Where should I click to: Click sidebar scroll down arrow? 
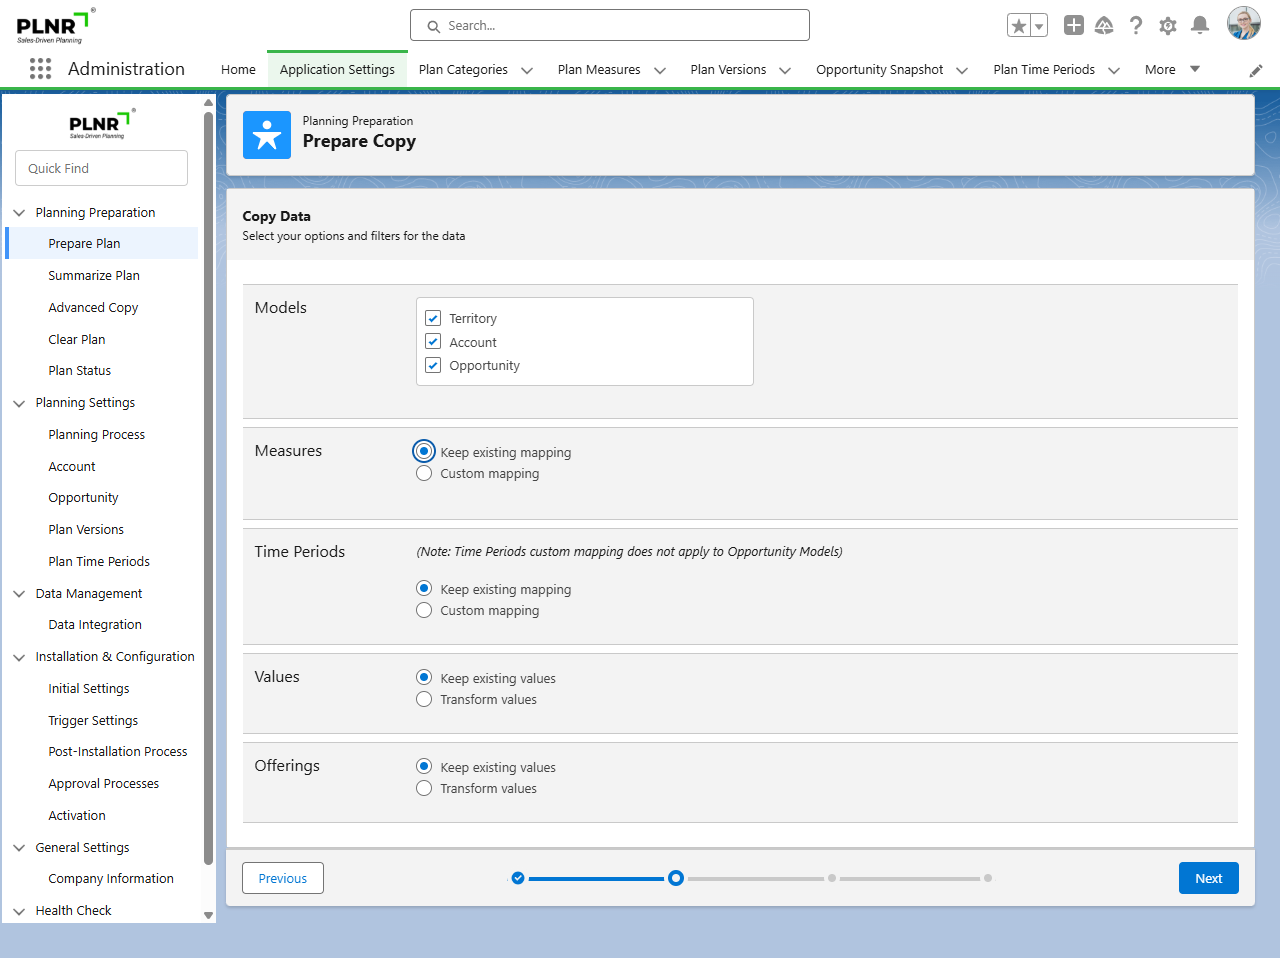(208, 915)
